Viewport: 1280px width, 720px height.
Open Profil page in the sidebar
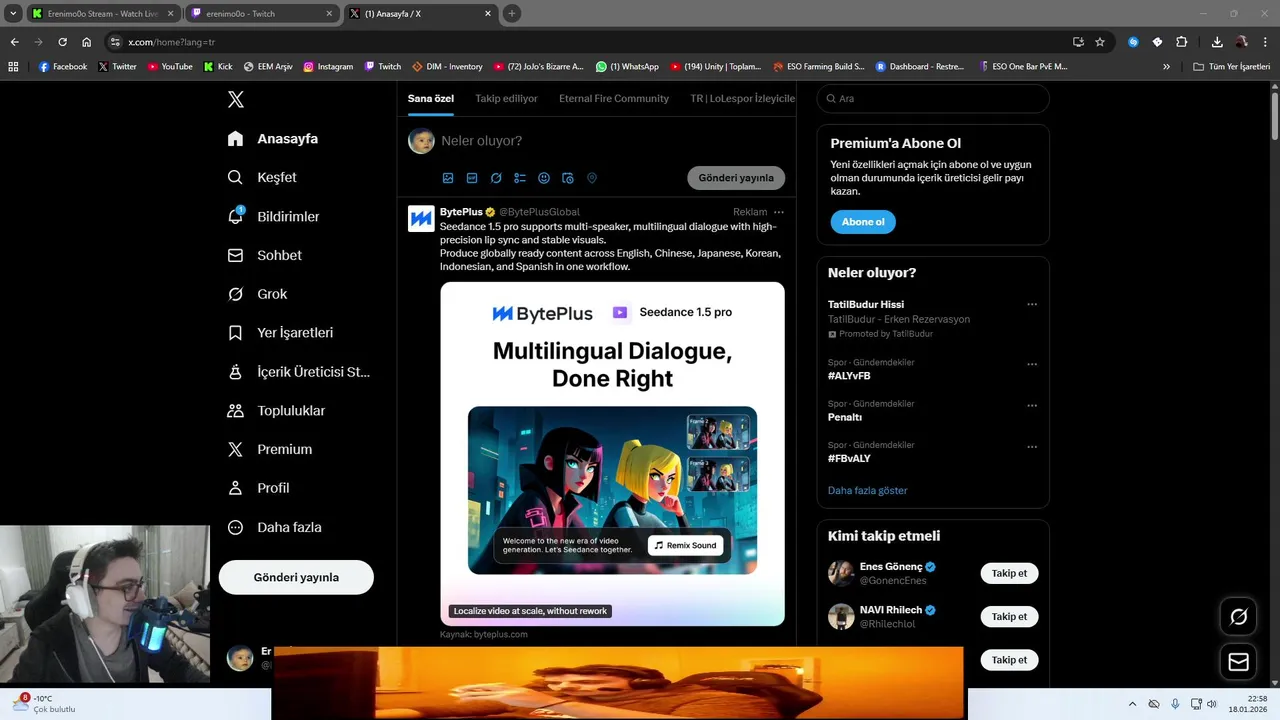pyautogui.click(x=258, y=488)
